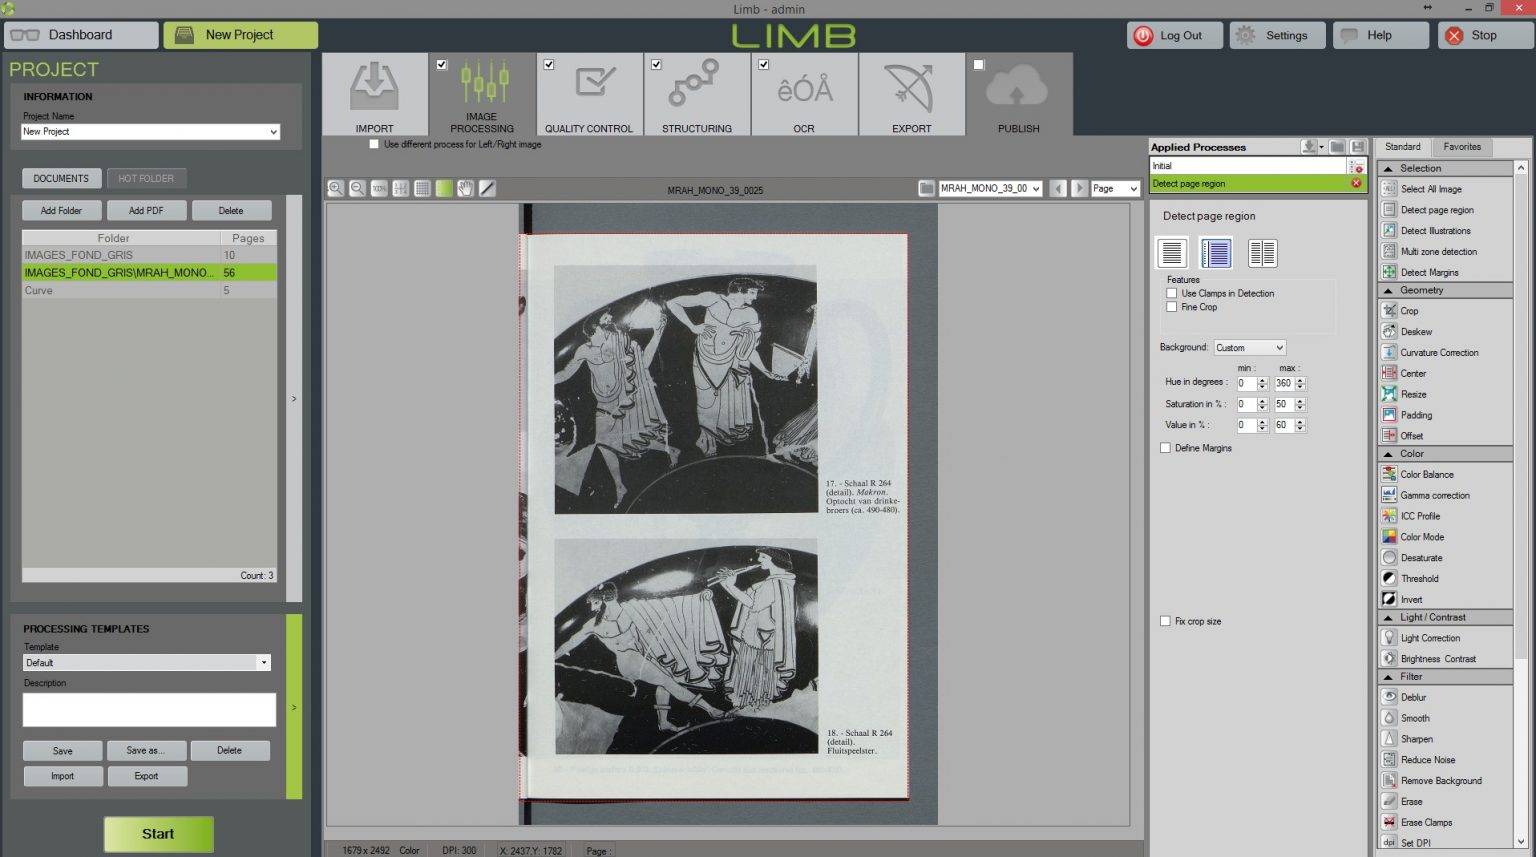Open the Crop tool
The height and width of the screenshot is (857, 1536).
[1410, 310]
